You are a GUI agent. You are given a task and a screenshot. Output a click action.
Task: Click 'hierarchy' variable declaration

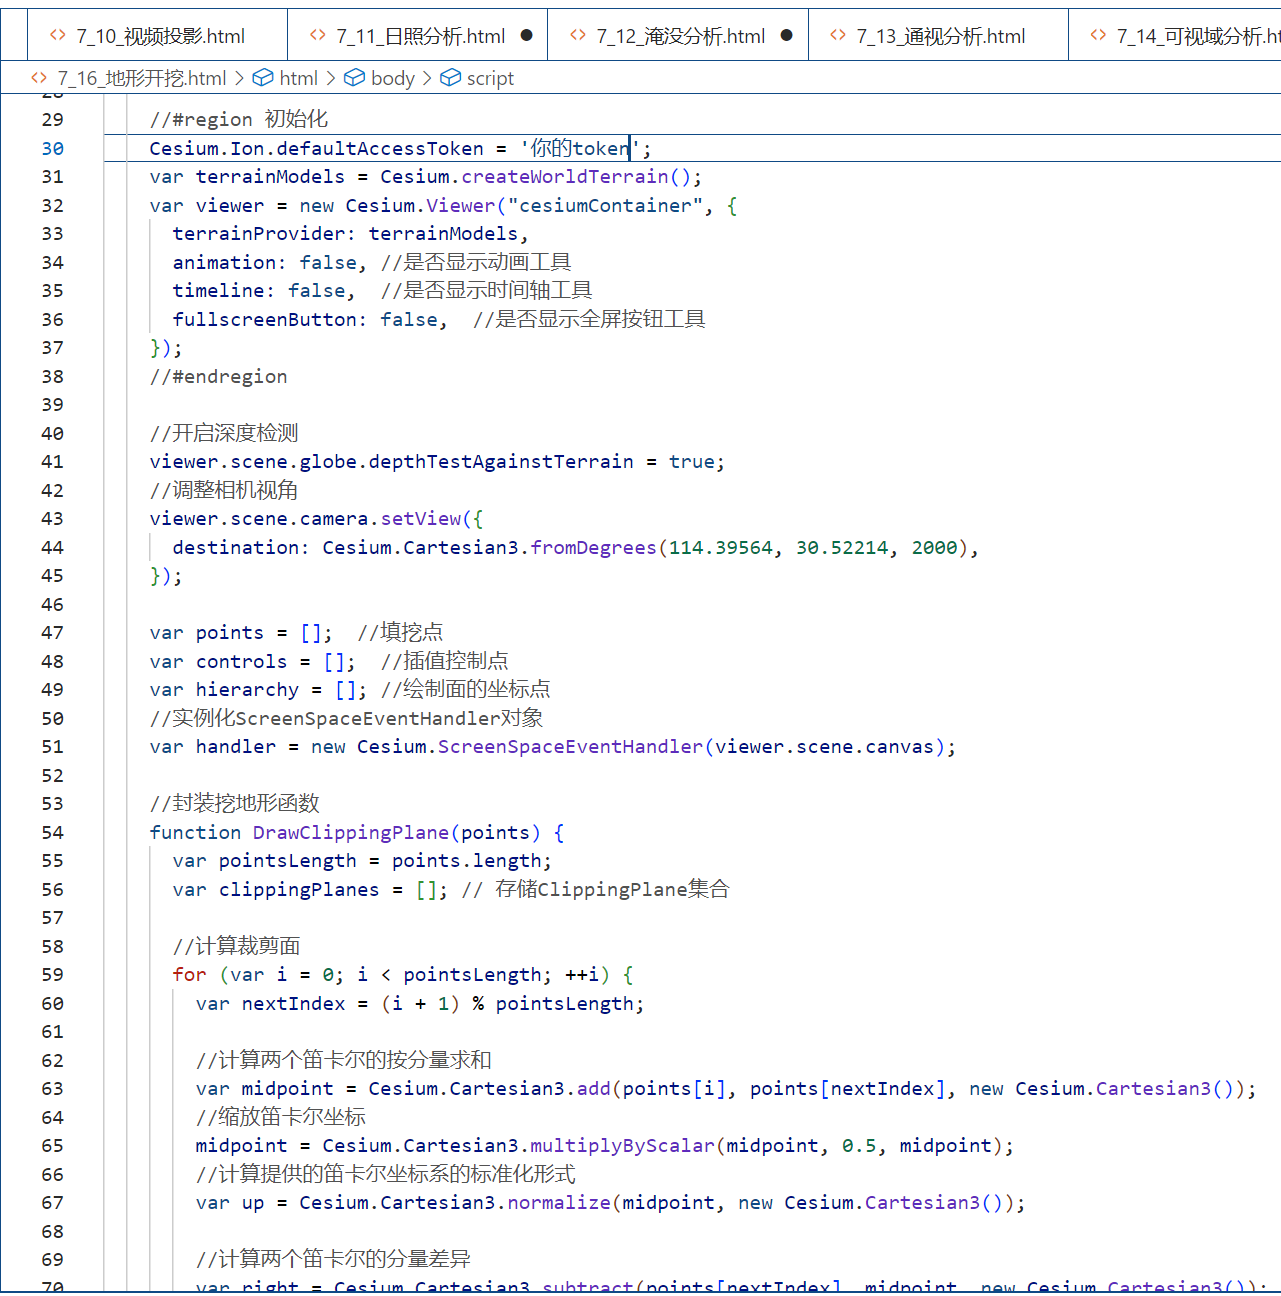pos(247,689)
